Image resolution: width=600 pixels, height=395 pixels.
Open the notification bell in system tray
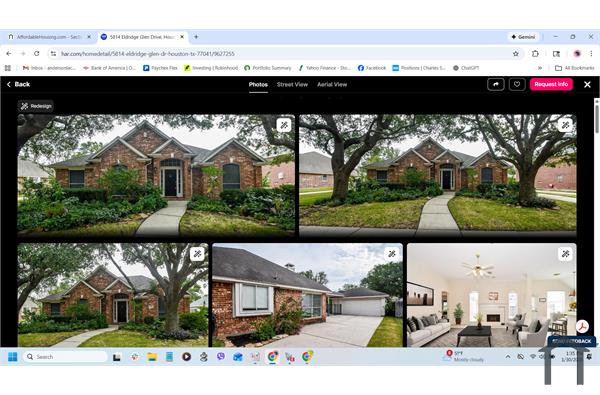click(x=589, y=357)
